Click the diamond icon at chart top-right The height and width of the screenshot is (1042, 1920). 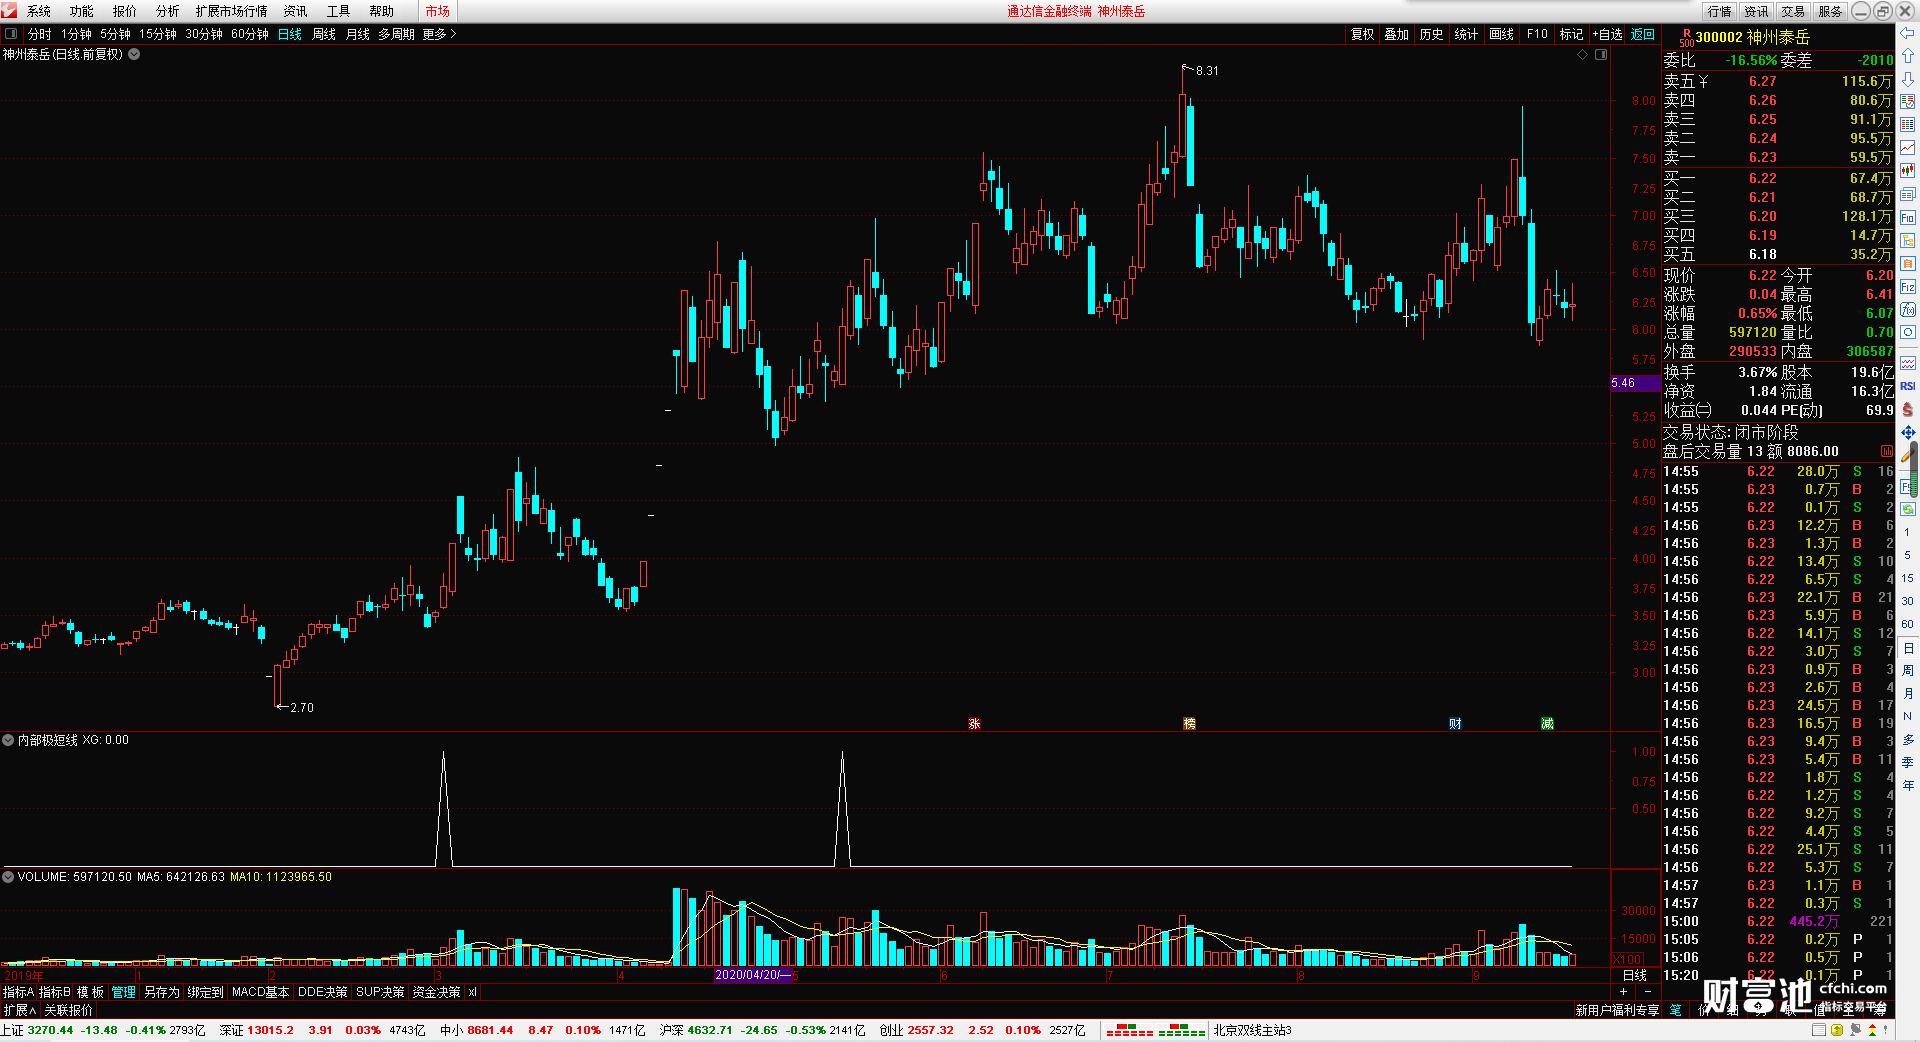point(1583,55)
